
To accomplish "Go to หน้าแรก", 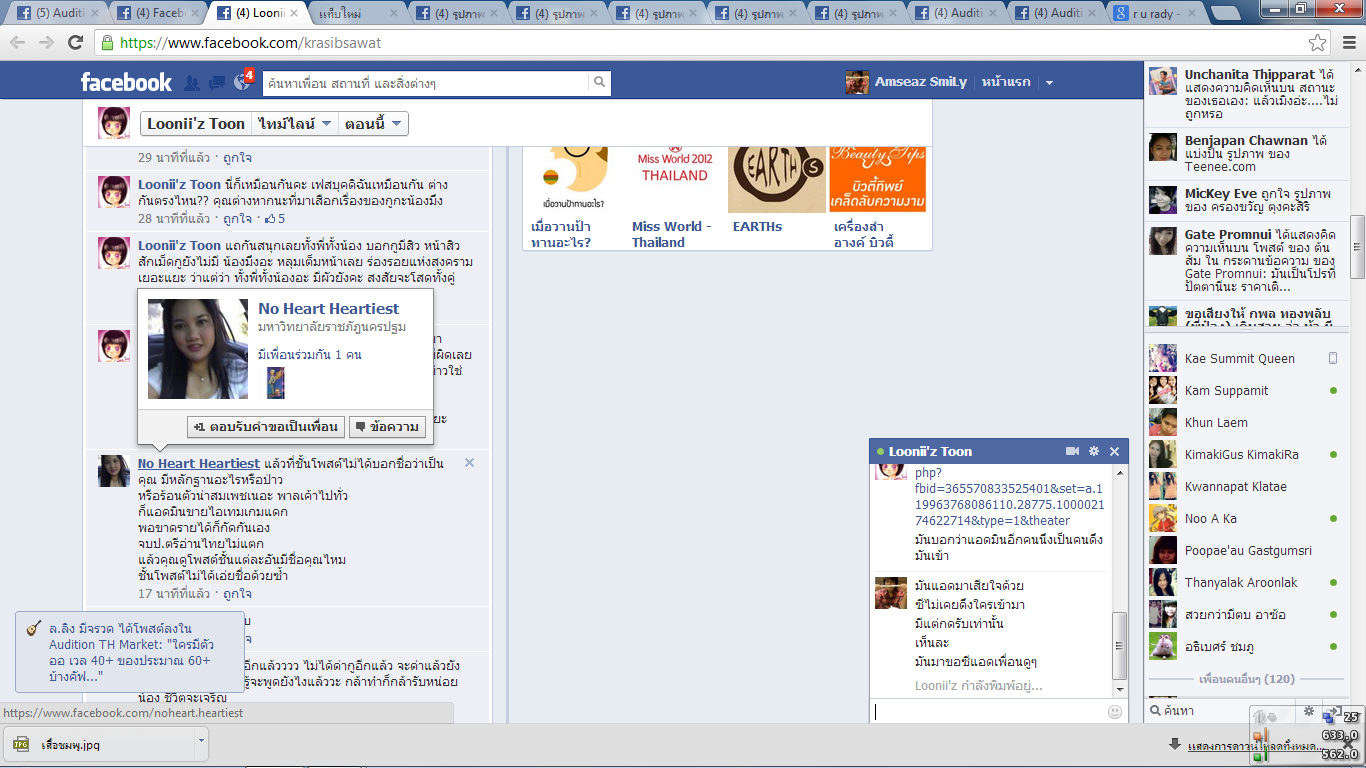I will [x=1006, y=82].
